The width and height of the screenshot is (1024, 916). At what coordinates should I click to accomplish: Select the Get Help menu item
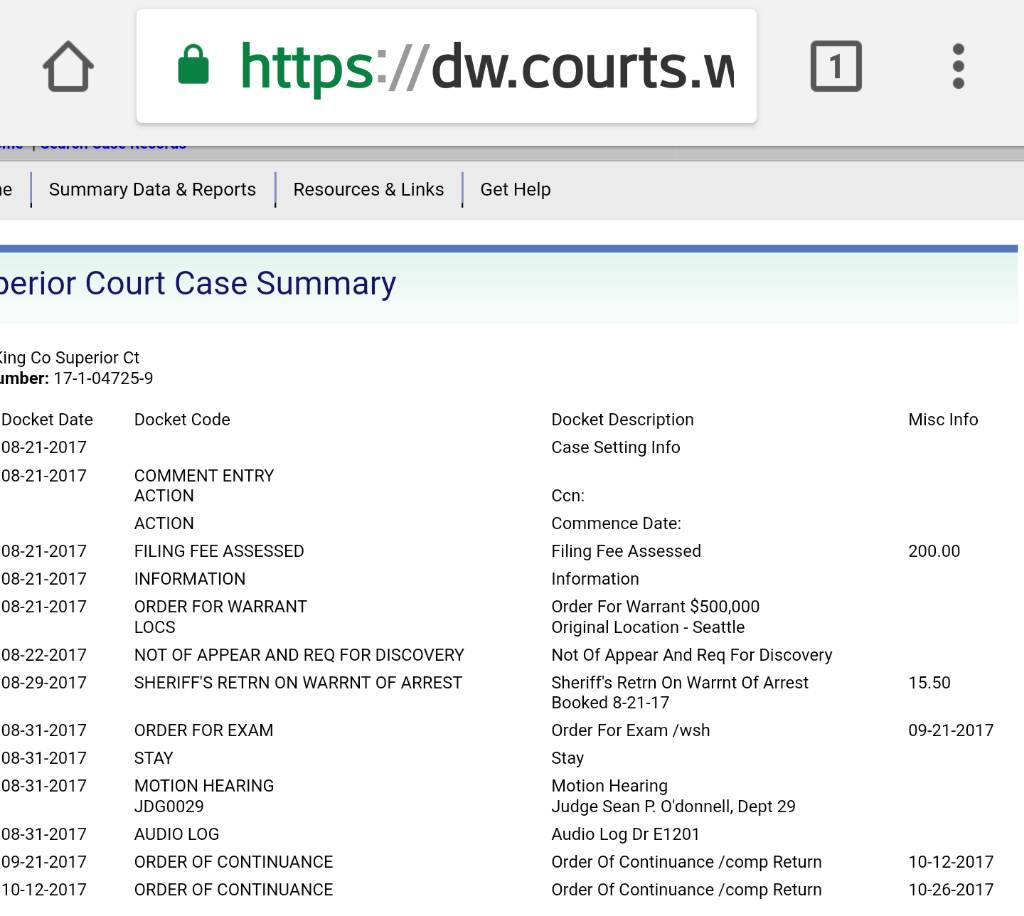(x=515, y=190)
